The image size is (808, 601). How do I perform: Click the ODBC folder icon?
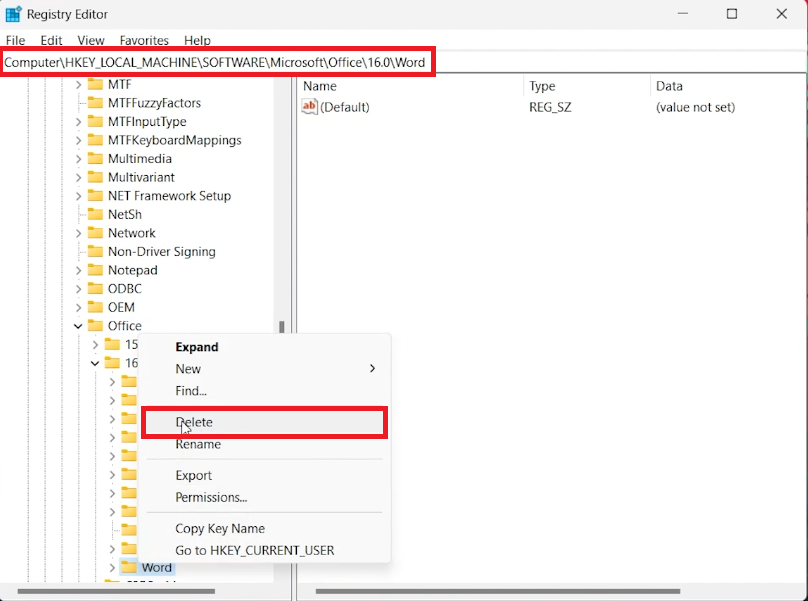95,288
